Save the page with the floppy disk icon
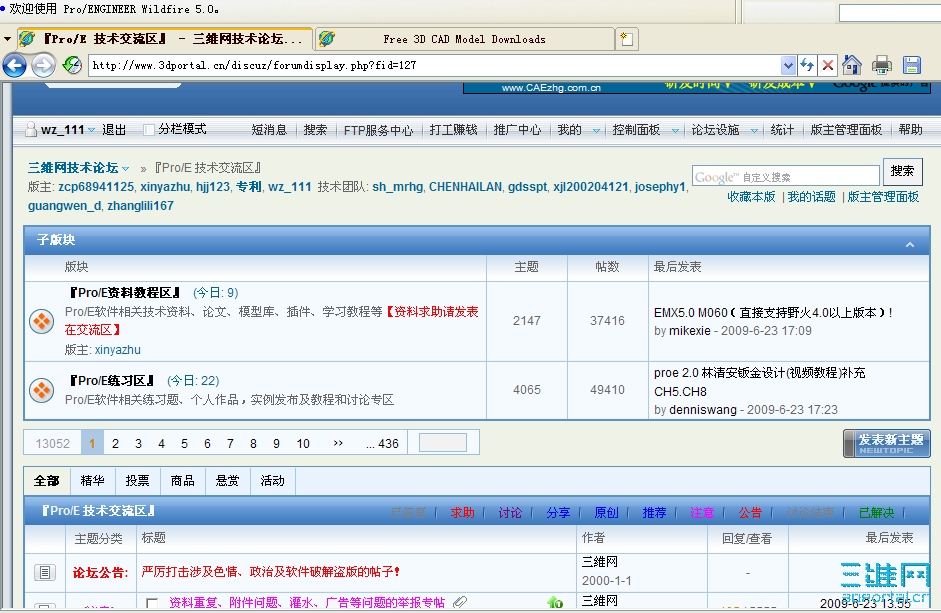 [912, 65]
